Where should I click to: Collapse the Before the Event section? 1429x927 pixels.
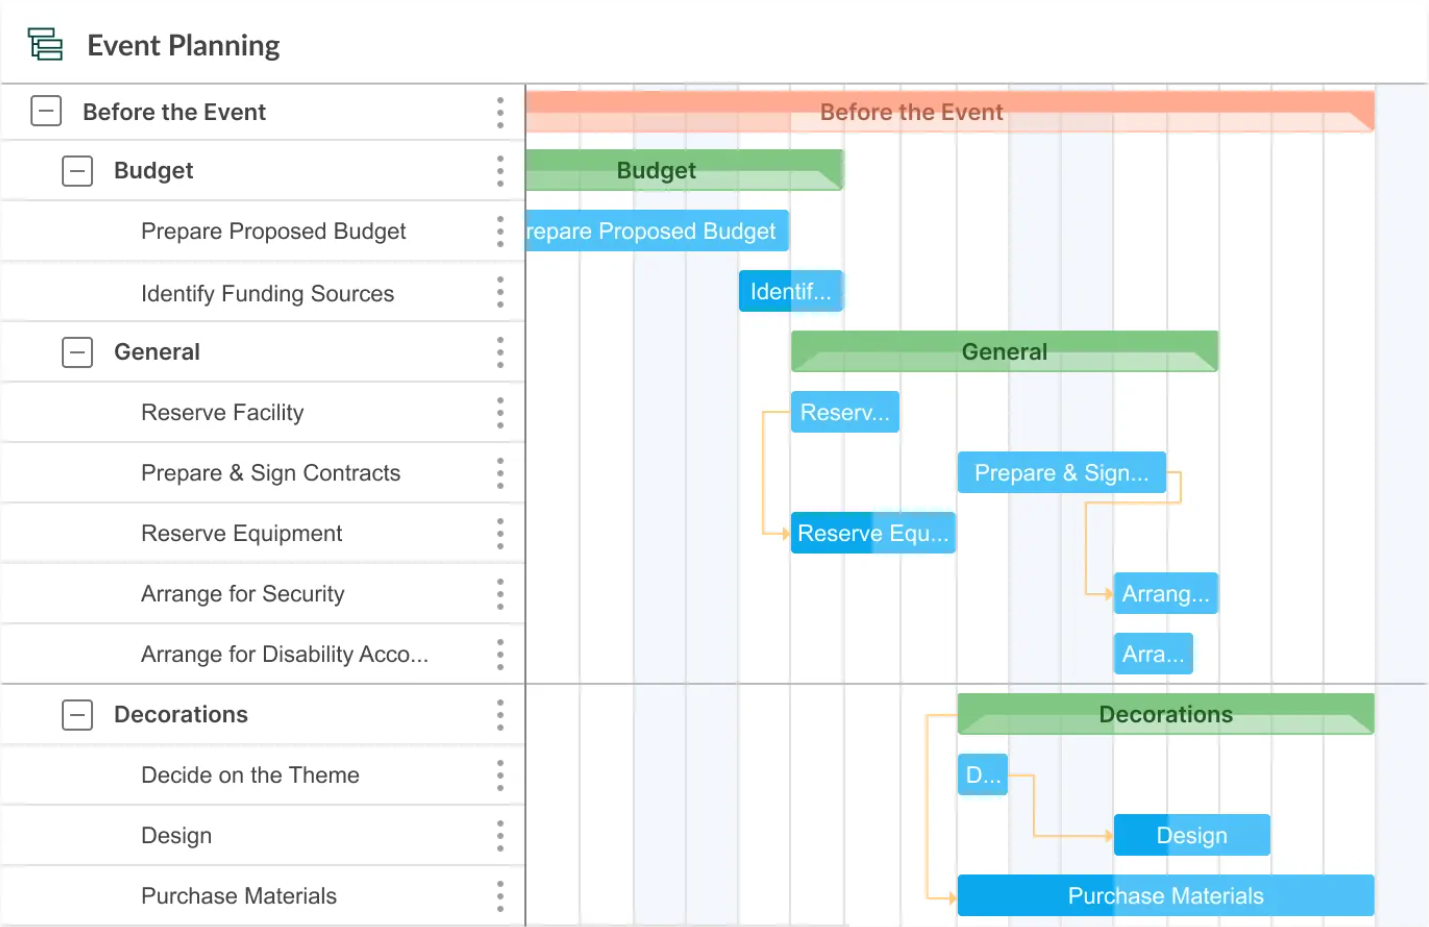tap(45, 111)
